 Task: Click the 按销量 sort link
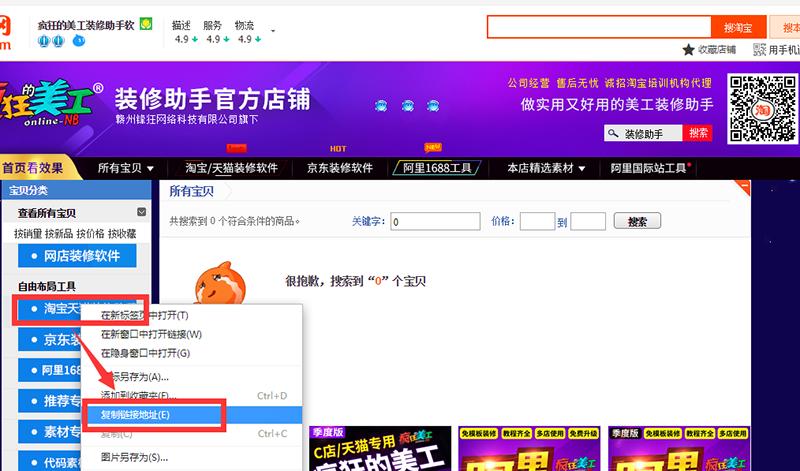(x=28, y=233)
